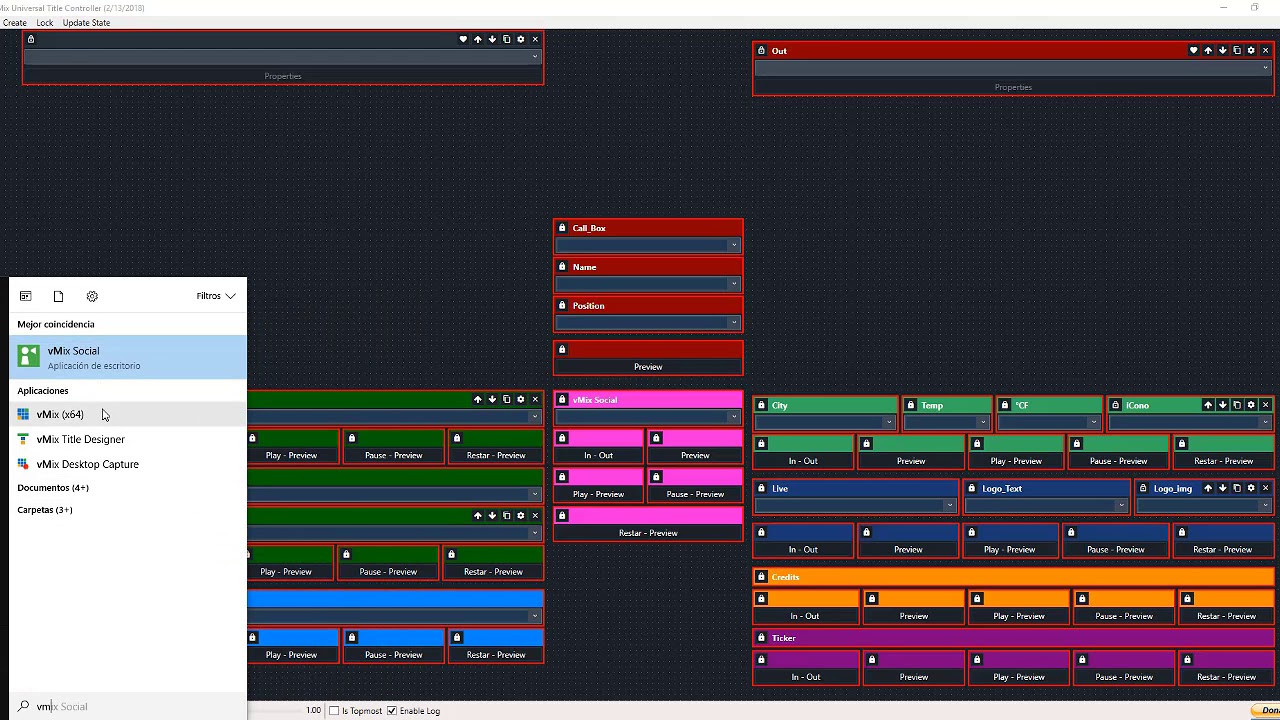
Task: Expand the Live dropdown
Action: tap(855, 505)
